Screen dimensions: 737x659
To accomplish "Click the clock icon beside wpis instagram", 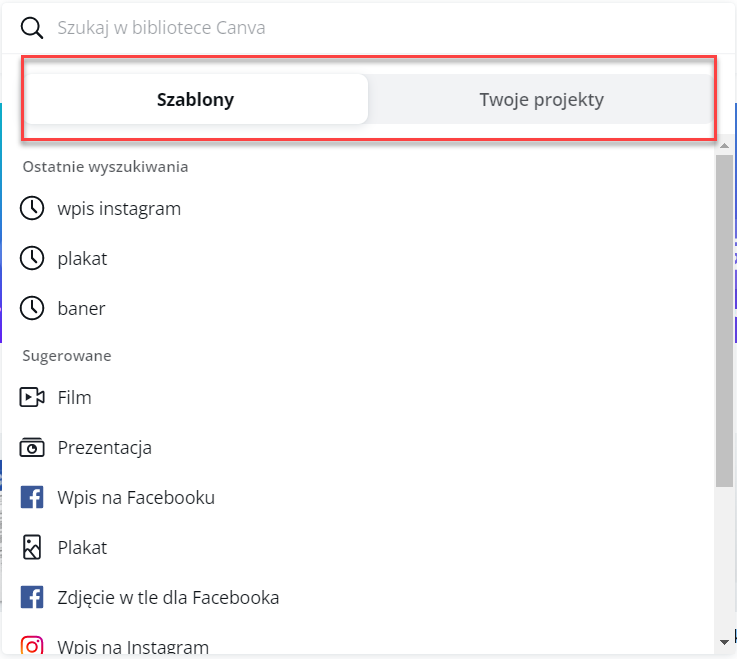I will point(32,209).
